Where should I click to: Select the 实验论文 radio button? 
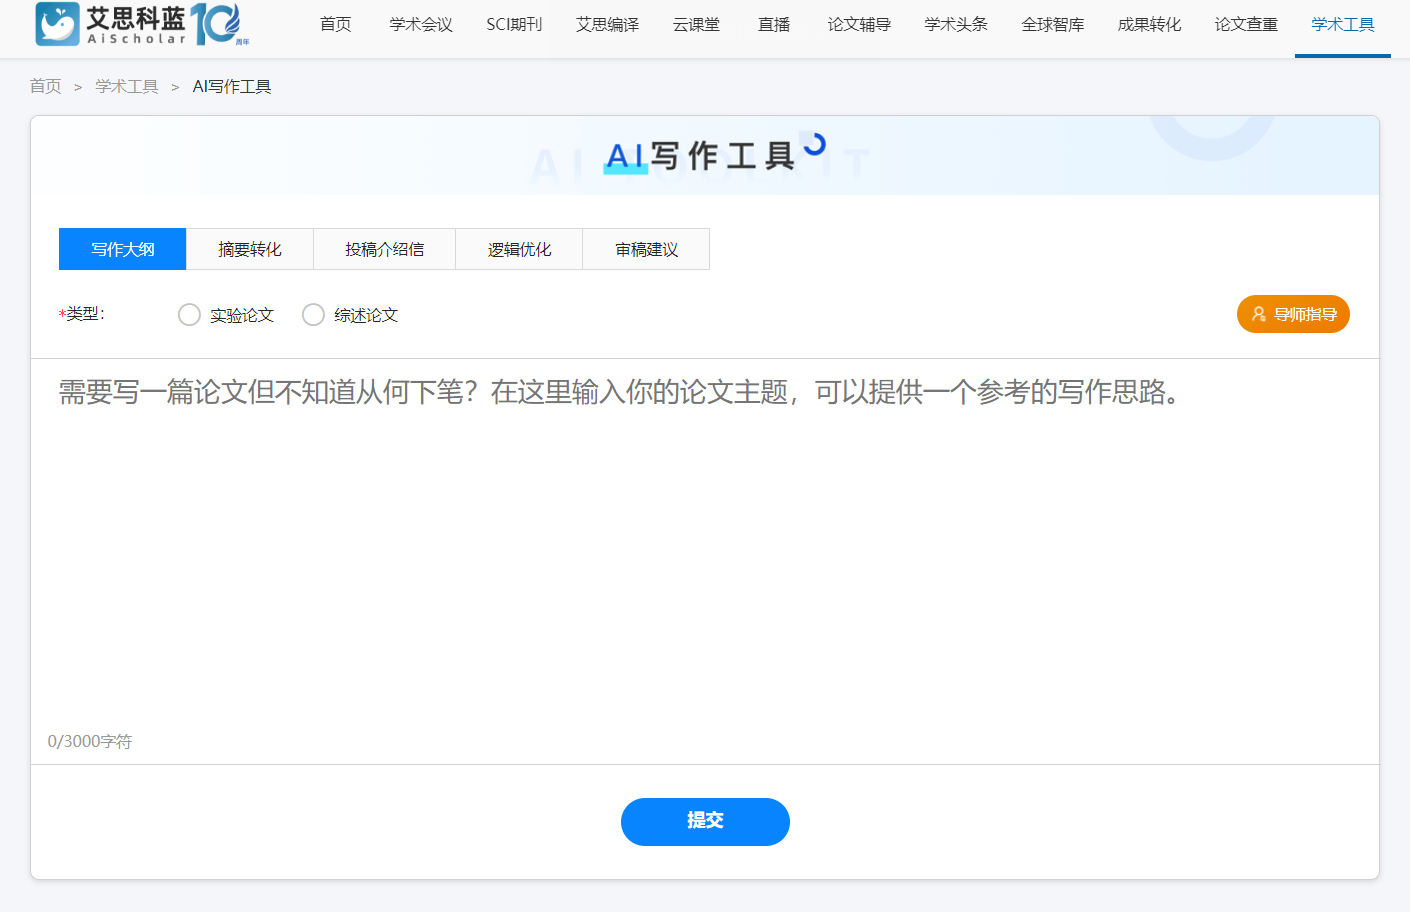(x=189, y=315)
